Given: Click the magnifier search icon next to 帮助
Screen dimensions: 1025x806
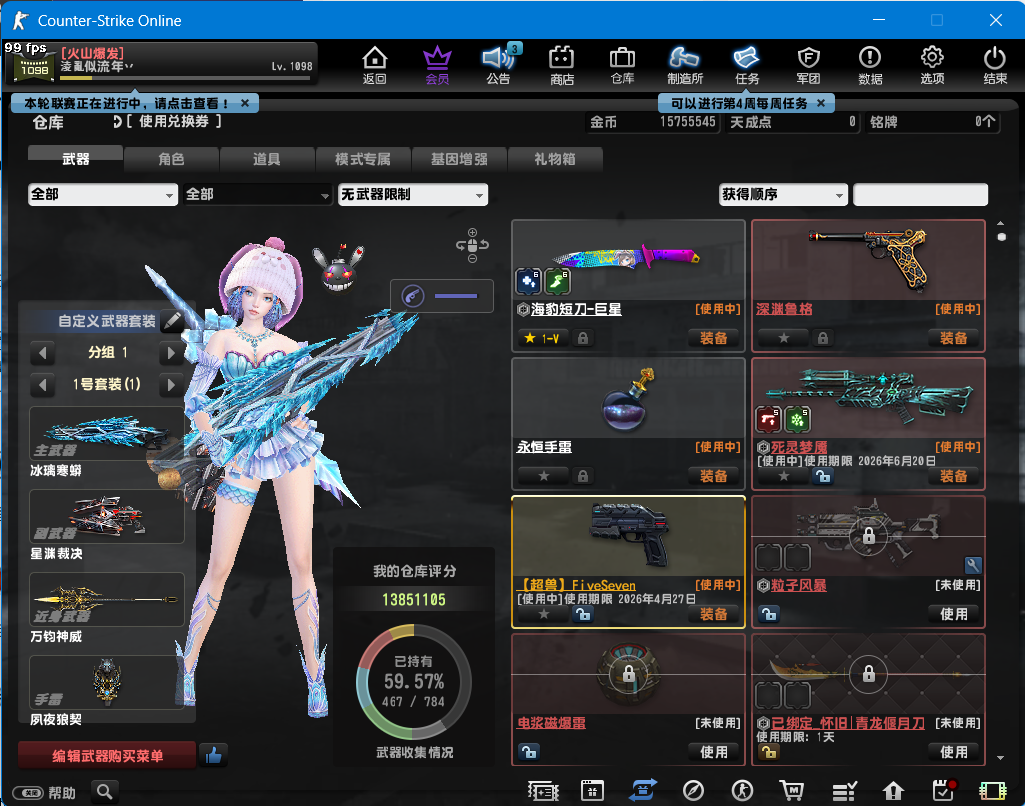Looking at the screenshot, I should [x=105, y=792].
